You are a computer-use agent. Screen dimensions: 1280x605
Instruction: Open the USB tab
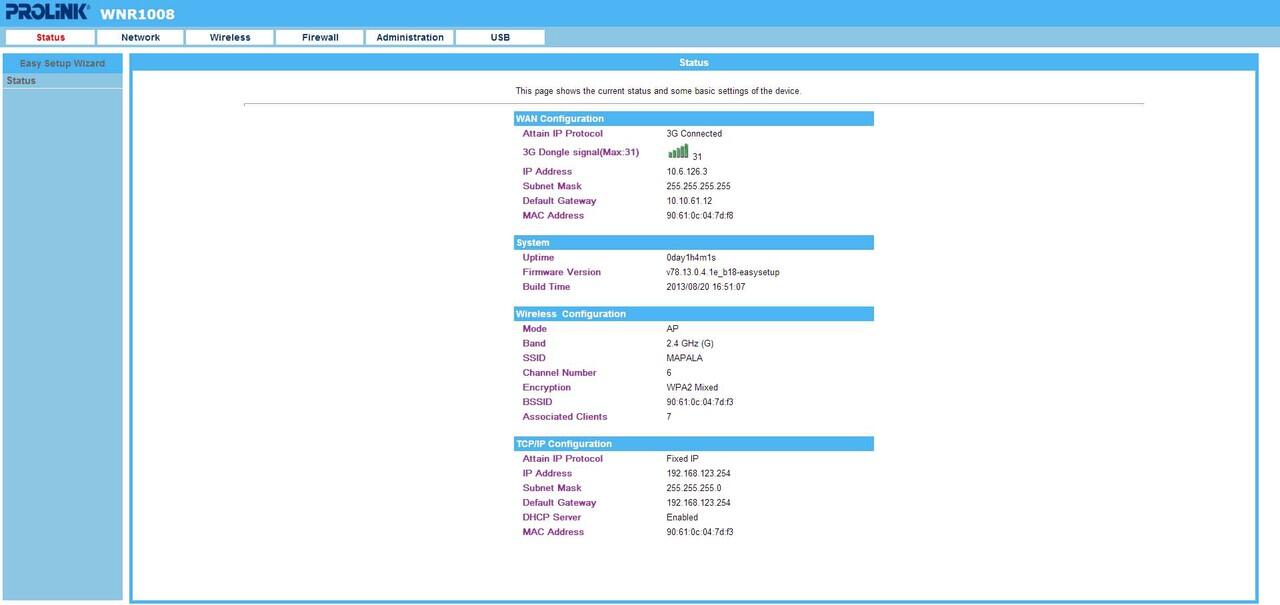[x=500, y=37]
